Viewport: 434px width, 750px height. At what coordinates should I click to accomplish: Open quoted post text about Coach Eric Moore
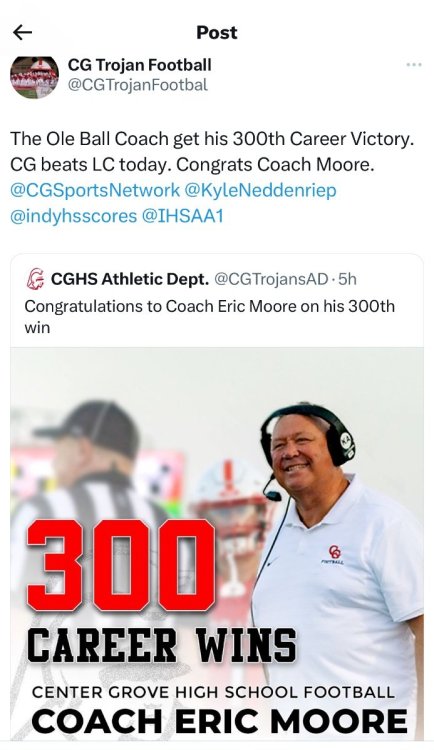pyautogui.click(x=210, y=317)
